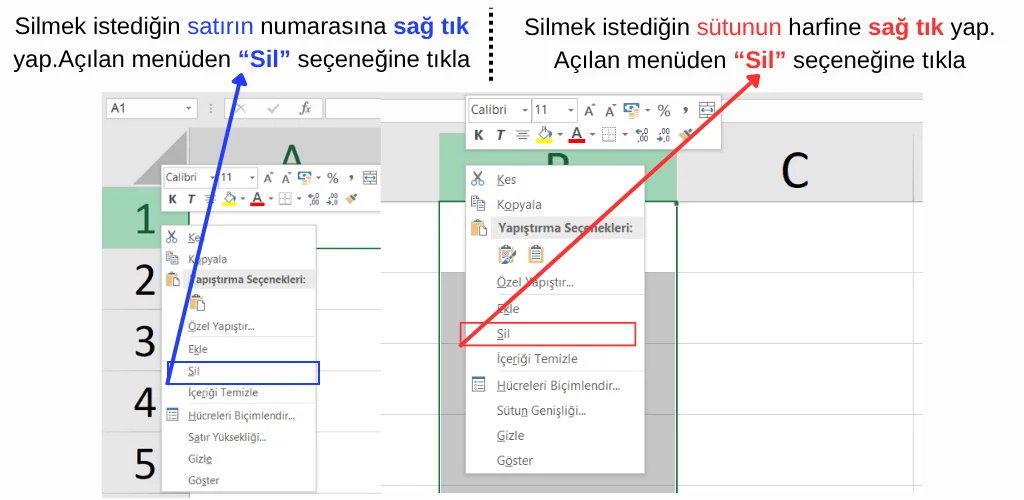Click second paste option icon in column menu
Image resolution: width=1024 pixels, height=500 pixels.
[x=536, y=254]
